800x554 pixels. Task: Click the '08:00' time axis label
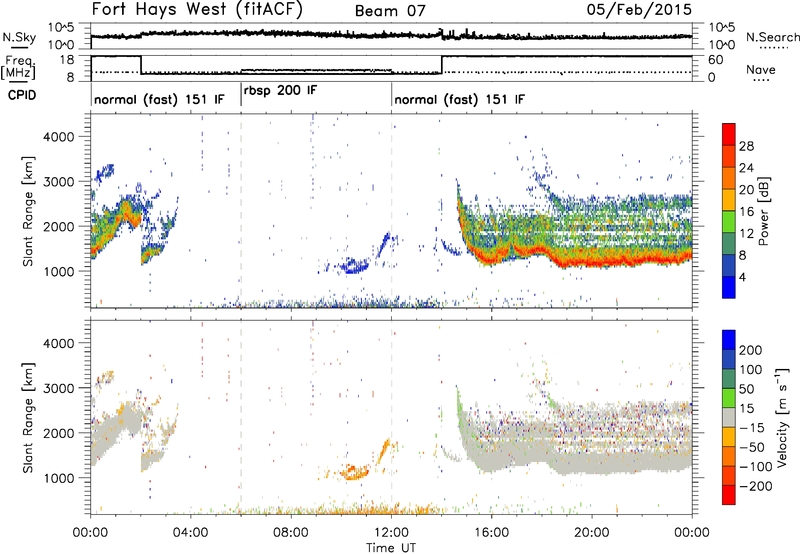coord(291,533)
